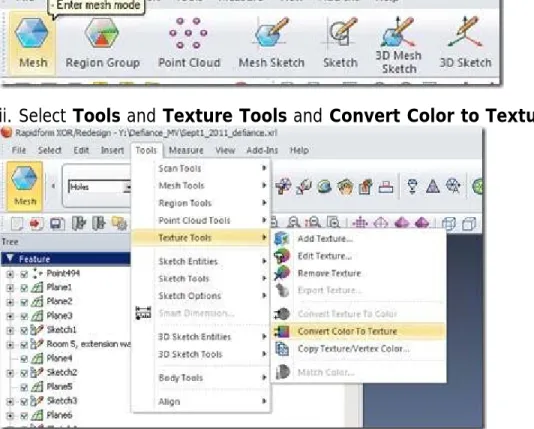Image resolution: width=534 pixels, height=429 pixels.
Task: Click the pink printer-like toolbar icon
Action: (386, 187)
